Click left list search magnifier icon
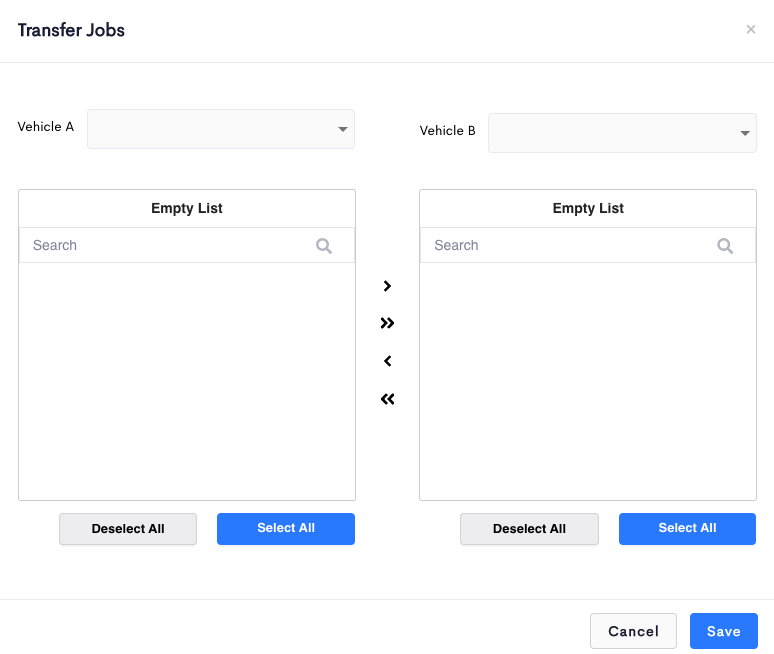This screenshot has height=654, width=774. point(324,245)
